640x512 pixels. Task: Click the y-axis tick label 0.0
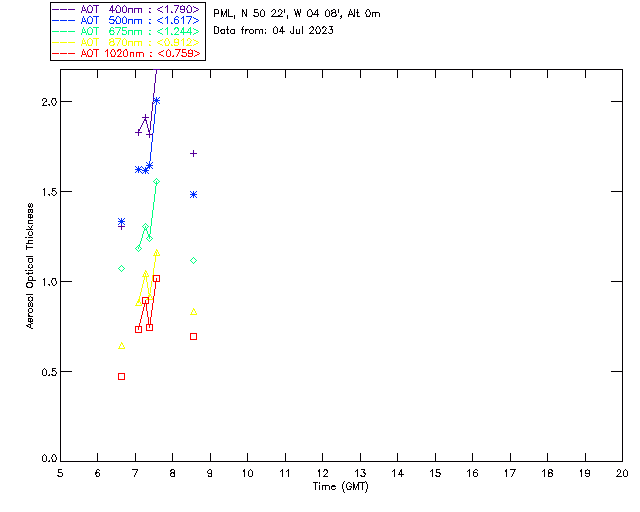click(49, 459)
